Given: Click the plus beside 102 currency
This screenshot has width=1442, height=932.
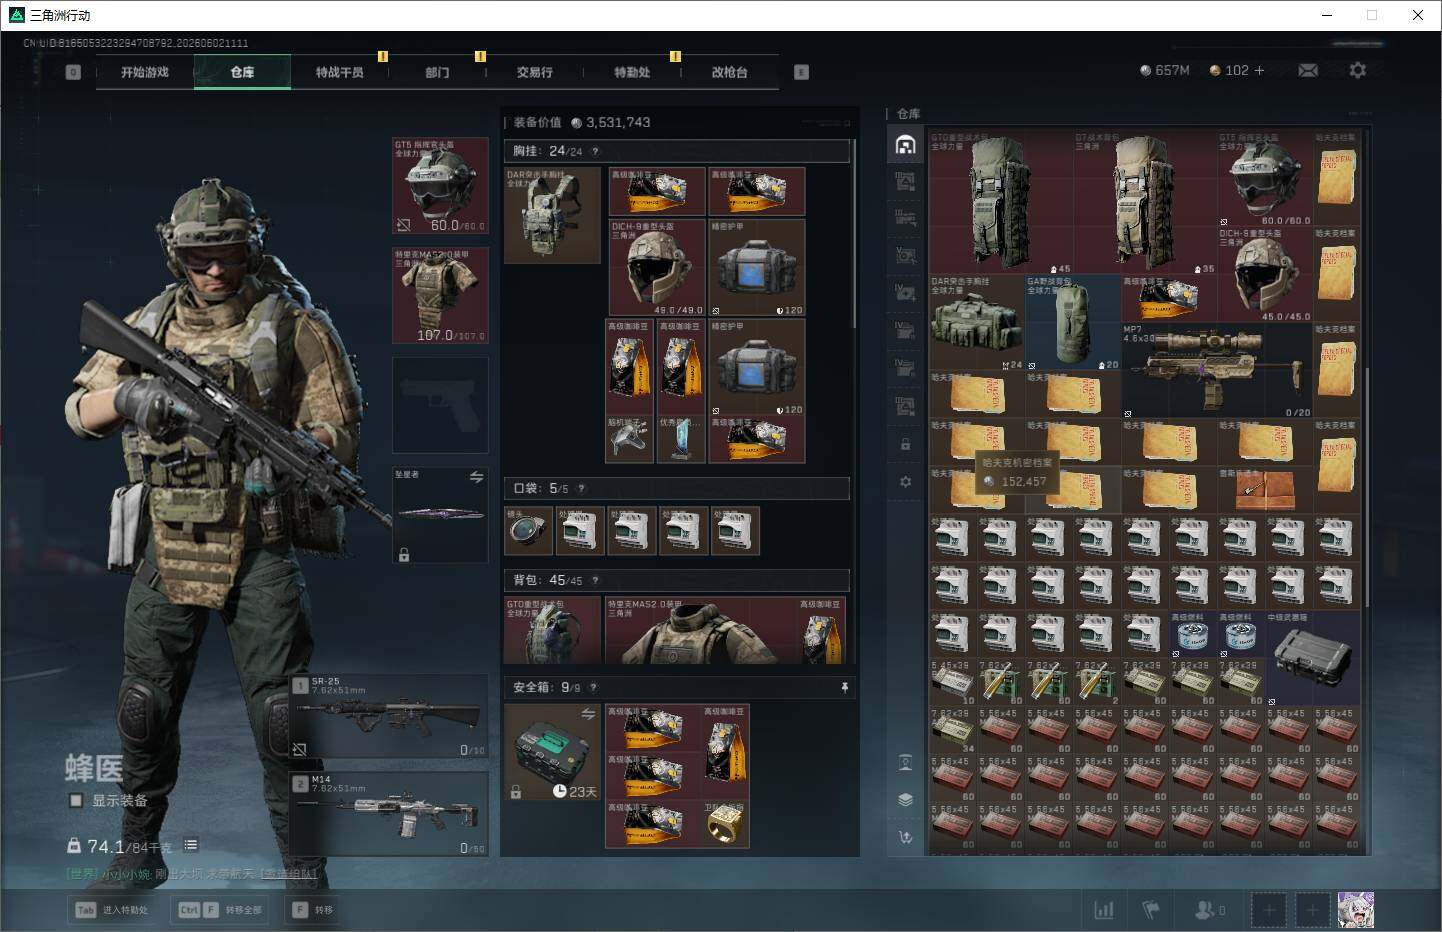Looking at the screenshot, I should pos(1259,70).
